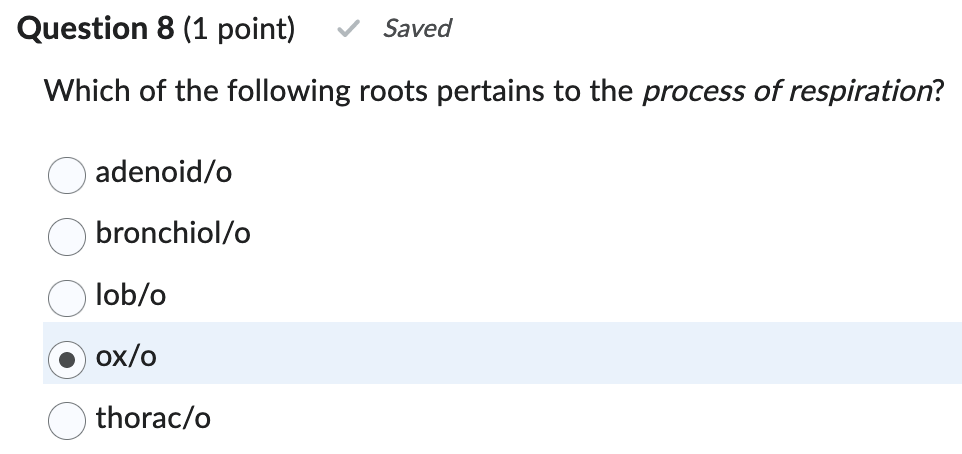Click the (1 point) label
This screenshot has width=962, height=454.
(x=240, y=29)
